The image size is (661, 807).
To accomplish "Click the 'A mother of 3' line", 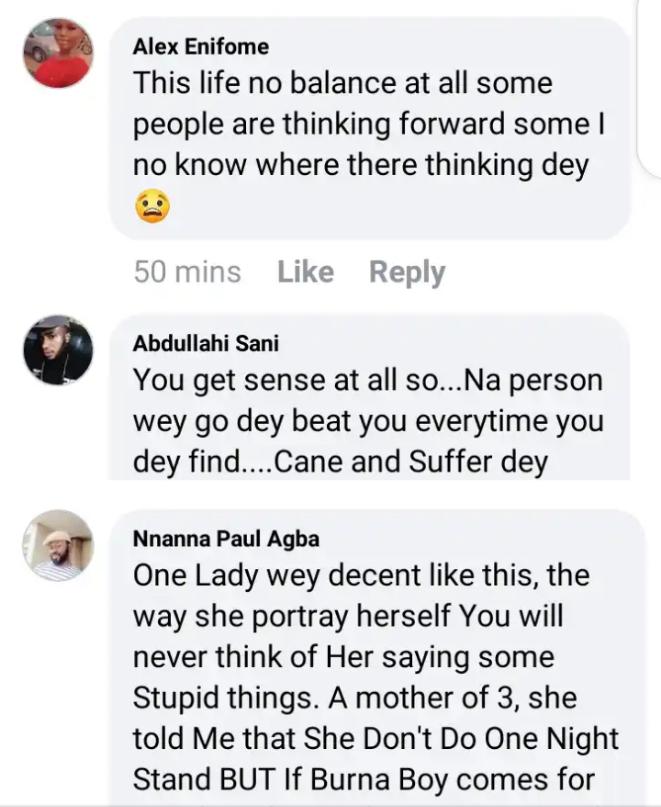I will click(x=355, y=697).
